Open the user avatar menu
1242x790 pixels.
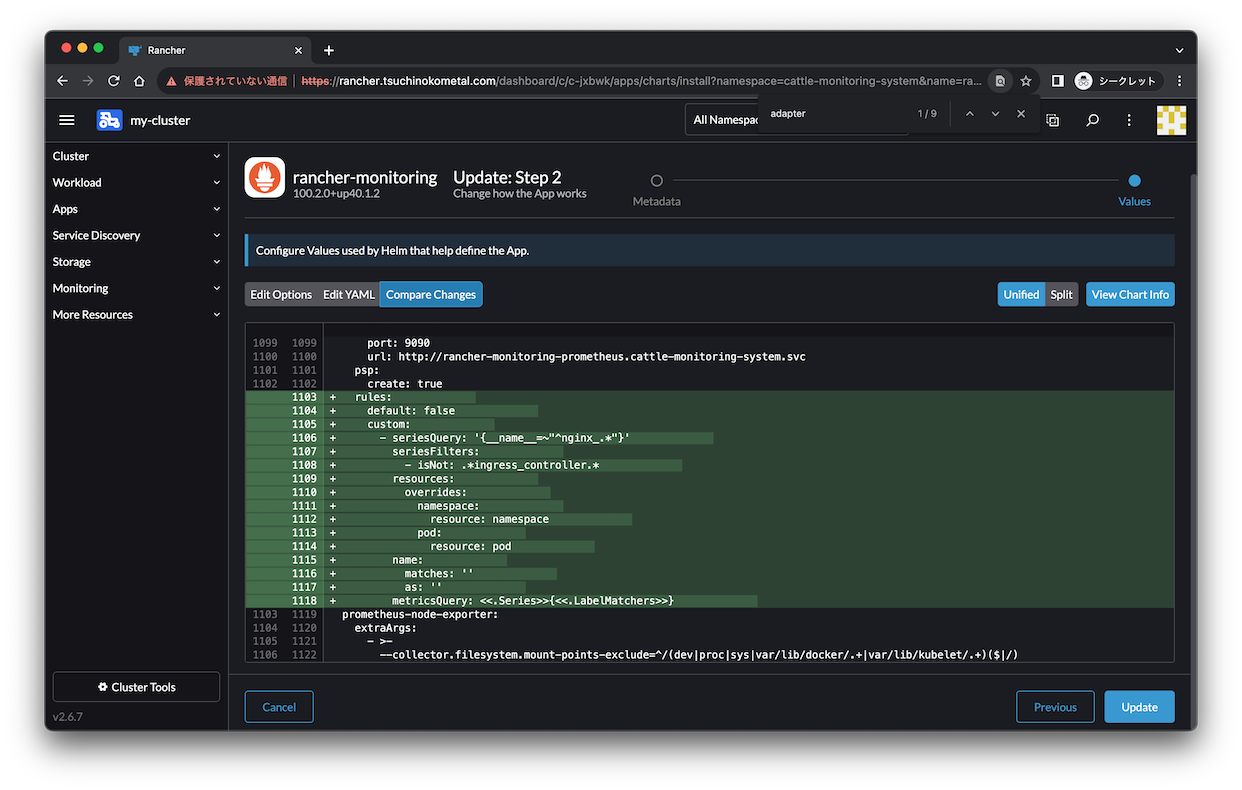1172,120
